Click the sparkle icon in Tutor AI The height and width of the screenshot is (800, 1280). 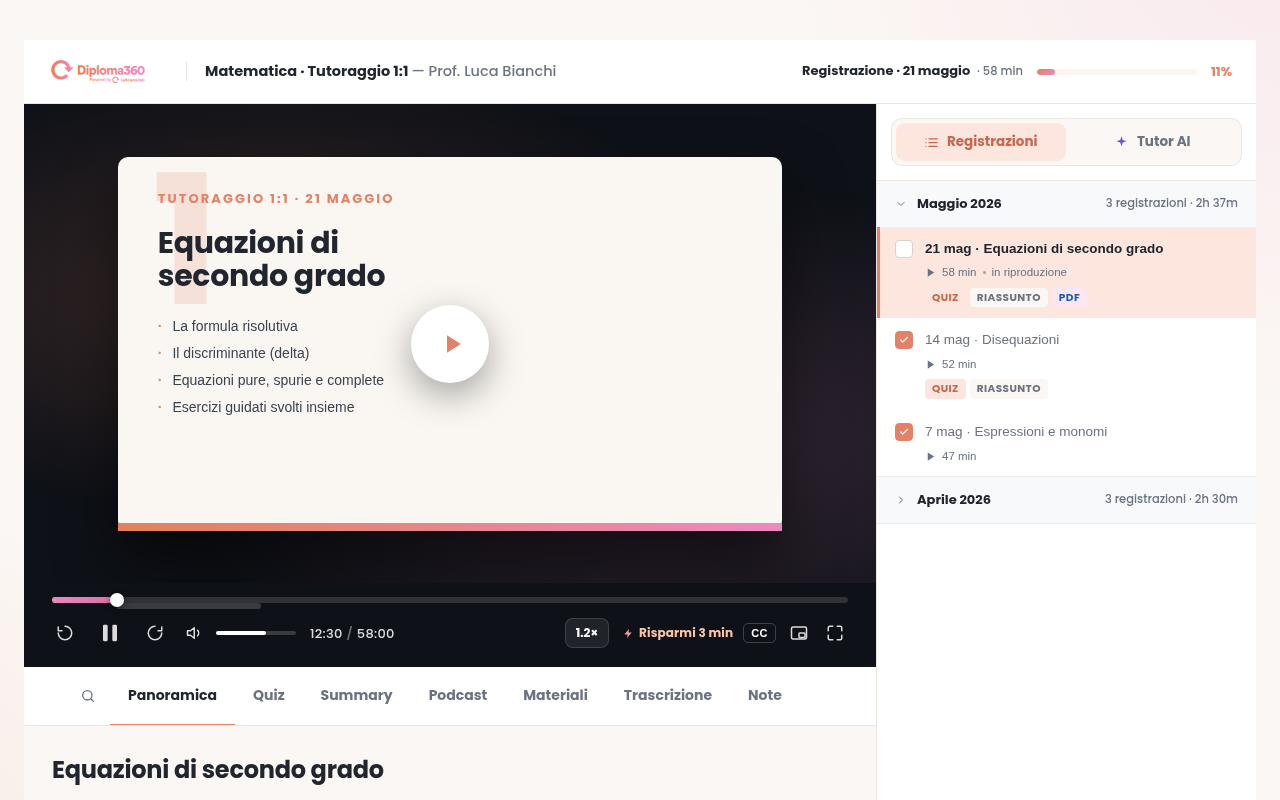tap(1122, 142)
